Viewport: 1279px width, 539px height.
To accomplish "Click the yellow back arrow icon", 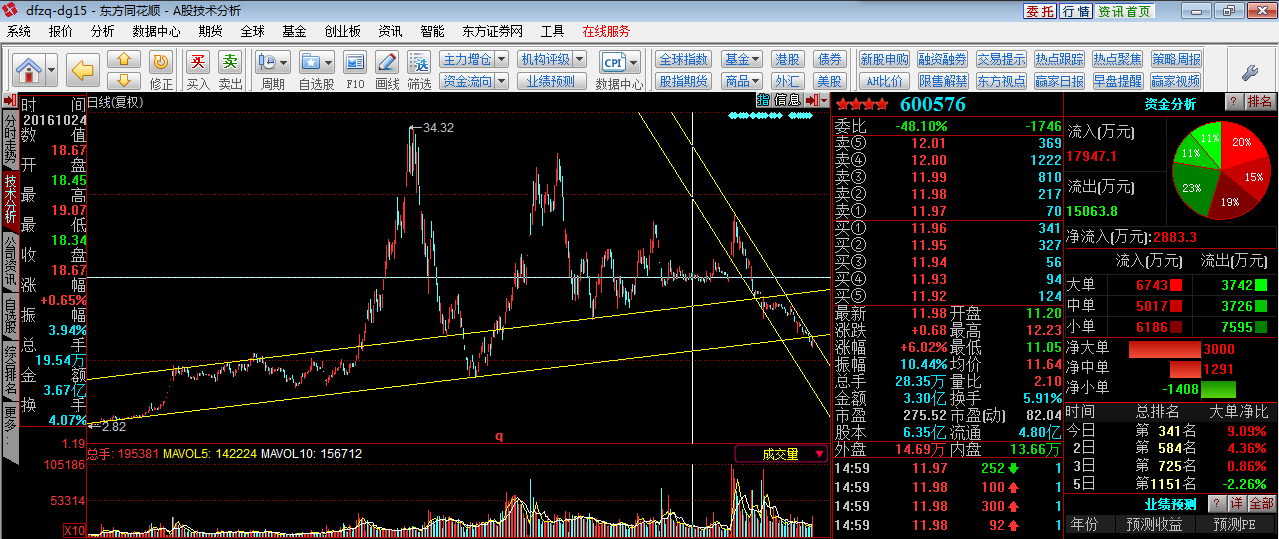I will pyautogui.click(x=82, y=69).
